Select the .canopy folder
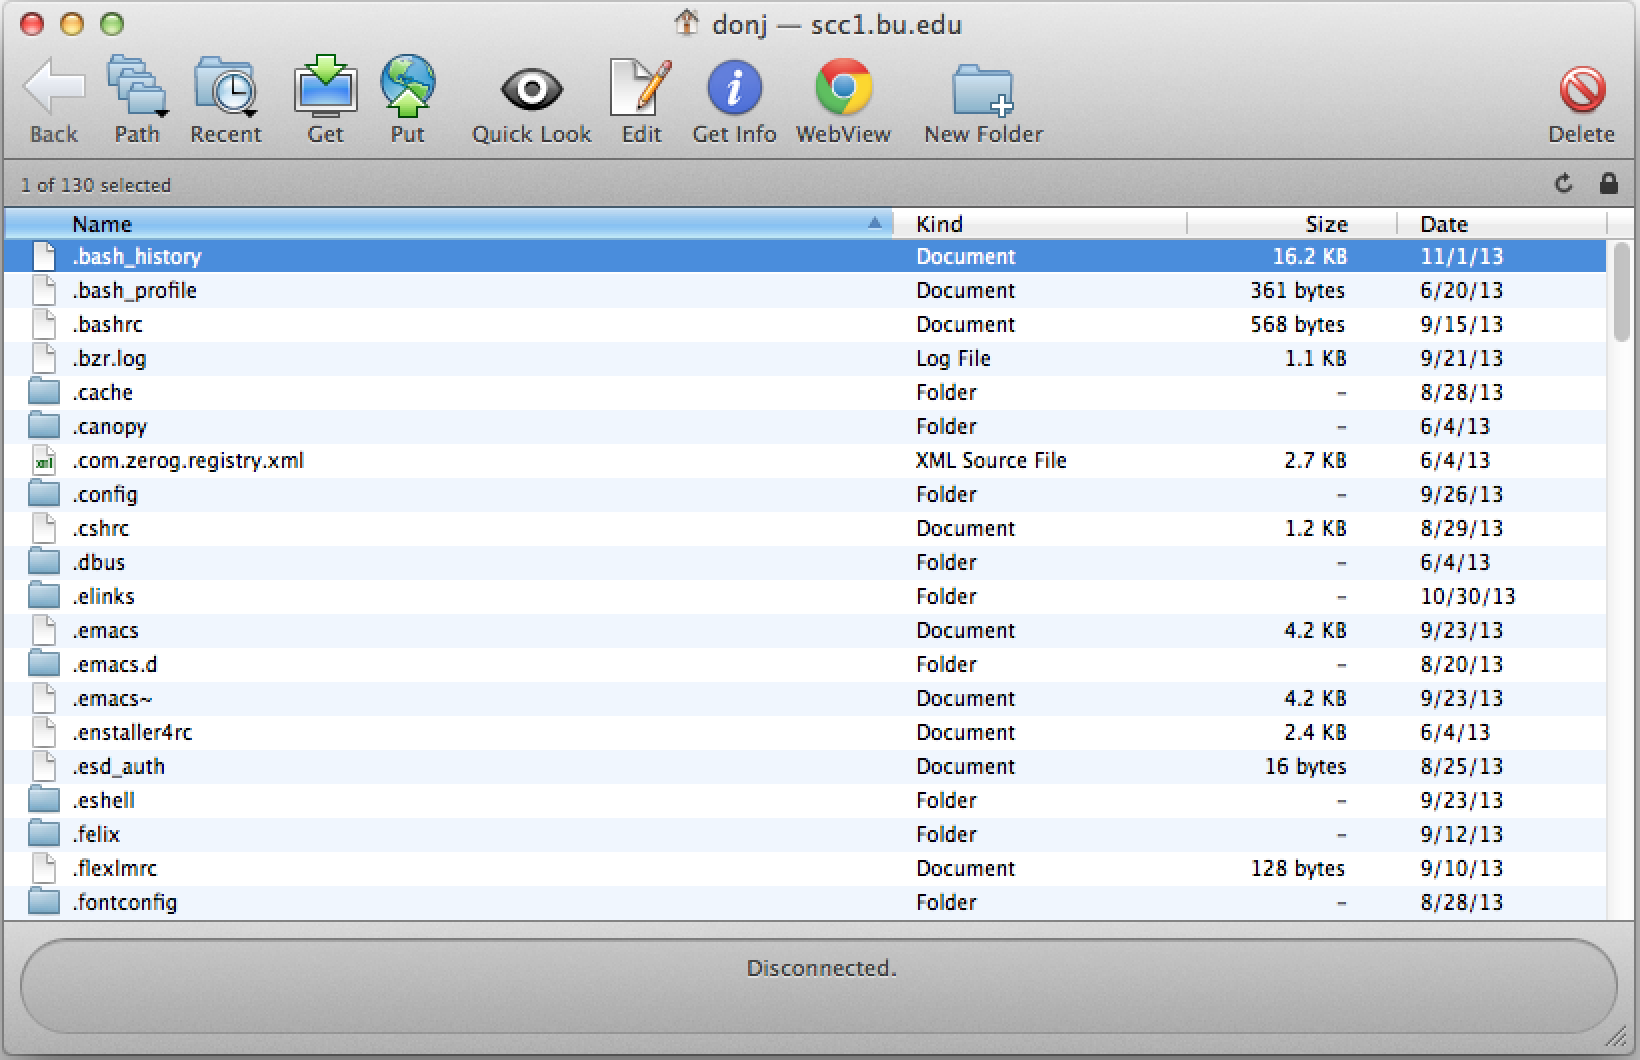Image resolution: width=1640 pixels, height=1060 pixels. (x=806, y=426)
